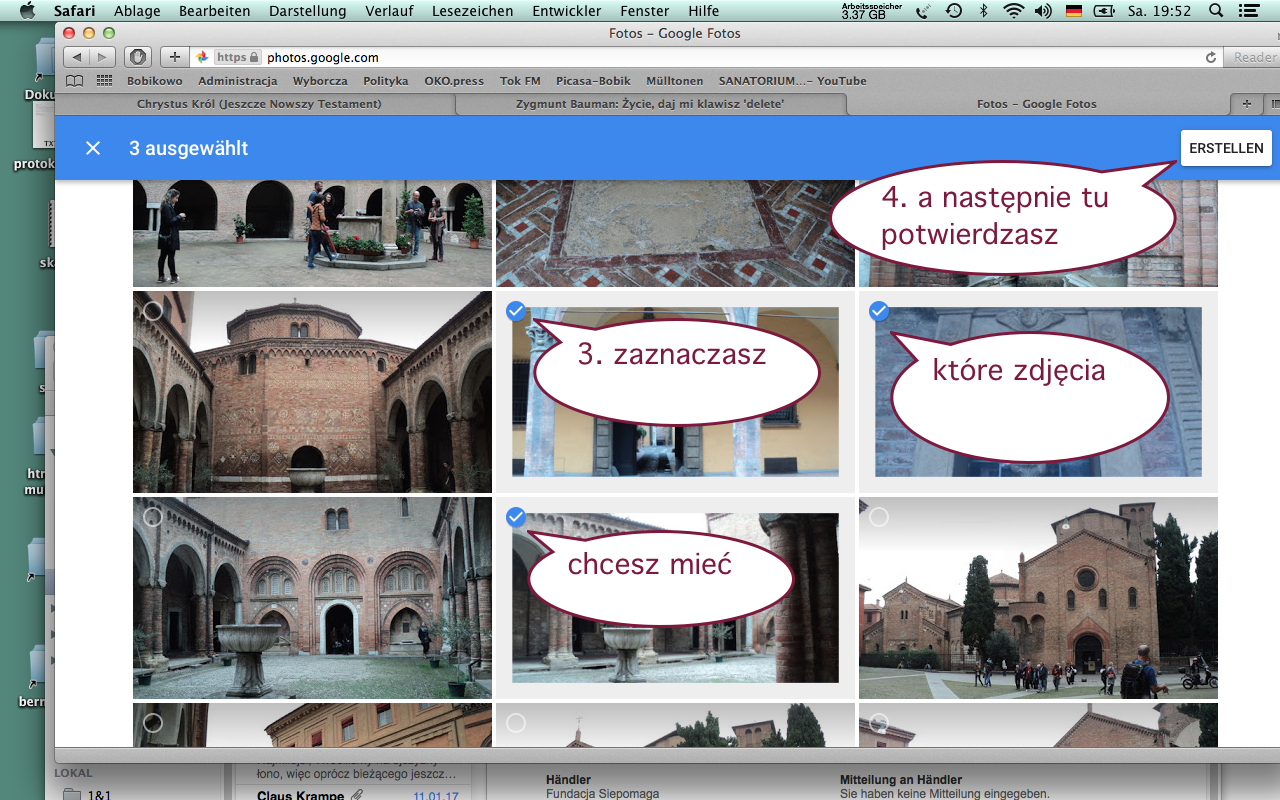
Task: Click the add bookmark plus button
Action: (174, 57)
